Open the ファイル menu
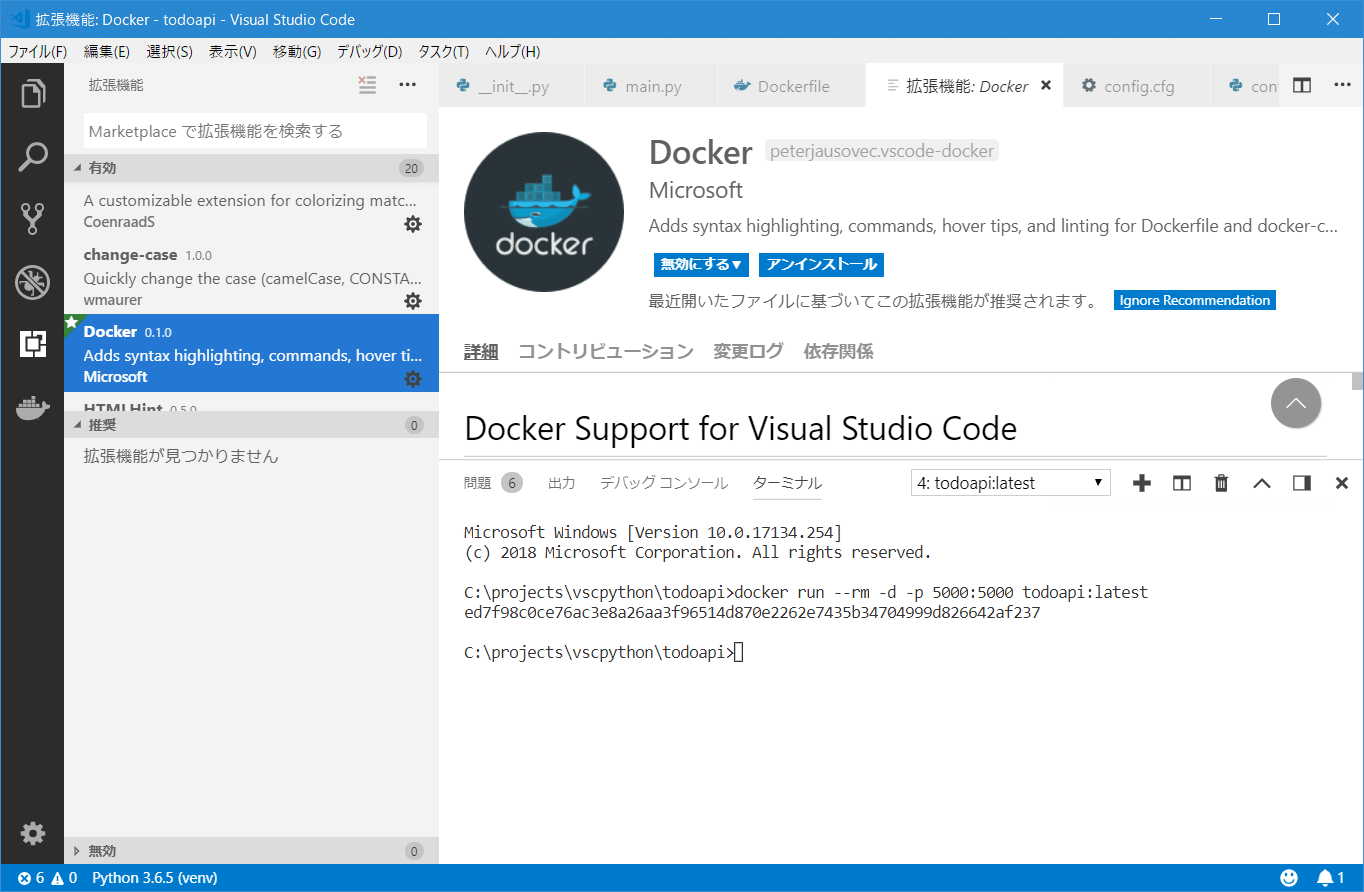 click(x=36, y=51)
